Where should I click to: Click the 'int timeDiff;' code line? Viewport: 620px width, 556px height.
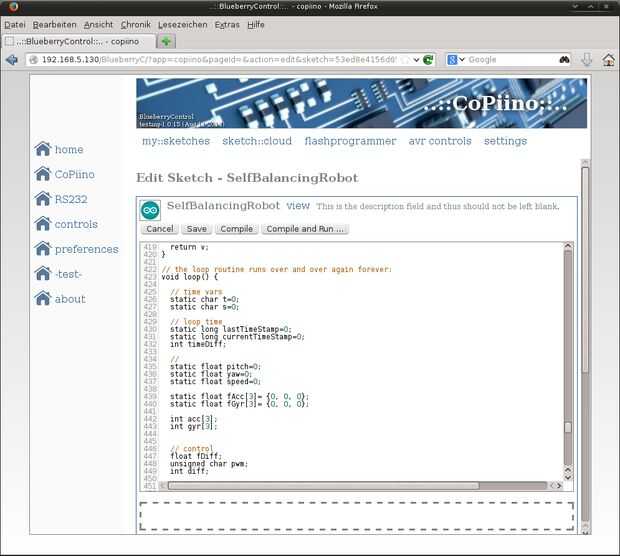pyautogui.click(x=198, y=344)
